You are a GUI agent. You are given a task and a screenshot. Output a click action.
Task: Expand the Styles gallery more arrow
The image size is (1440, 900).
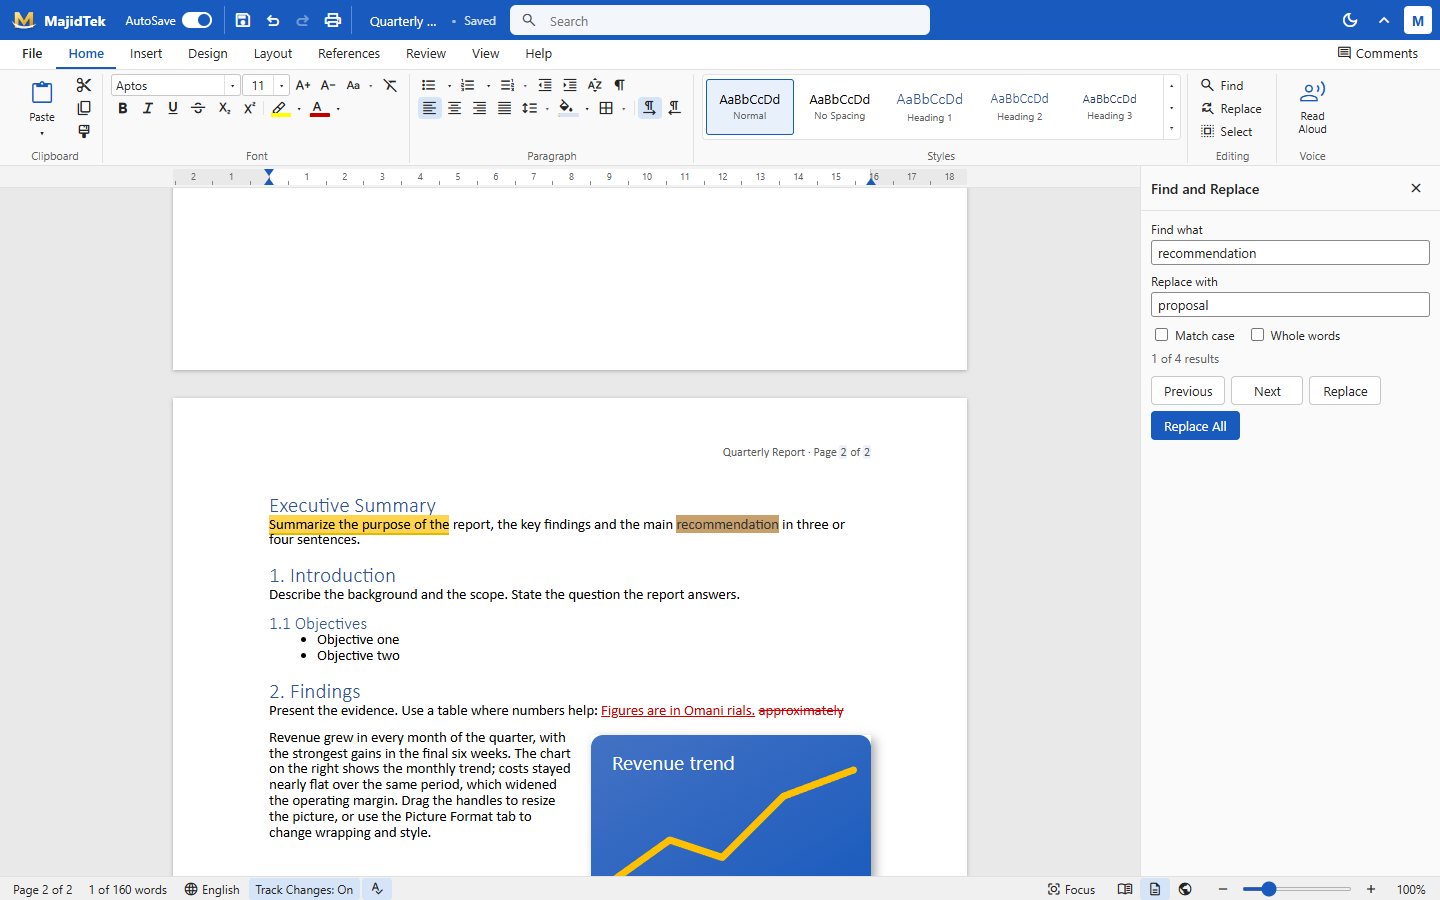coord(1171,128)
